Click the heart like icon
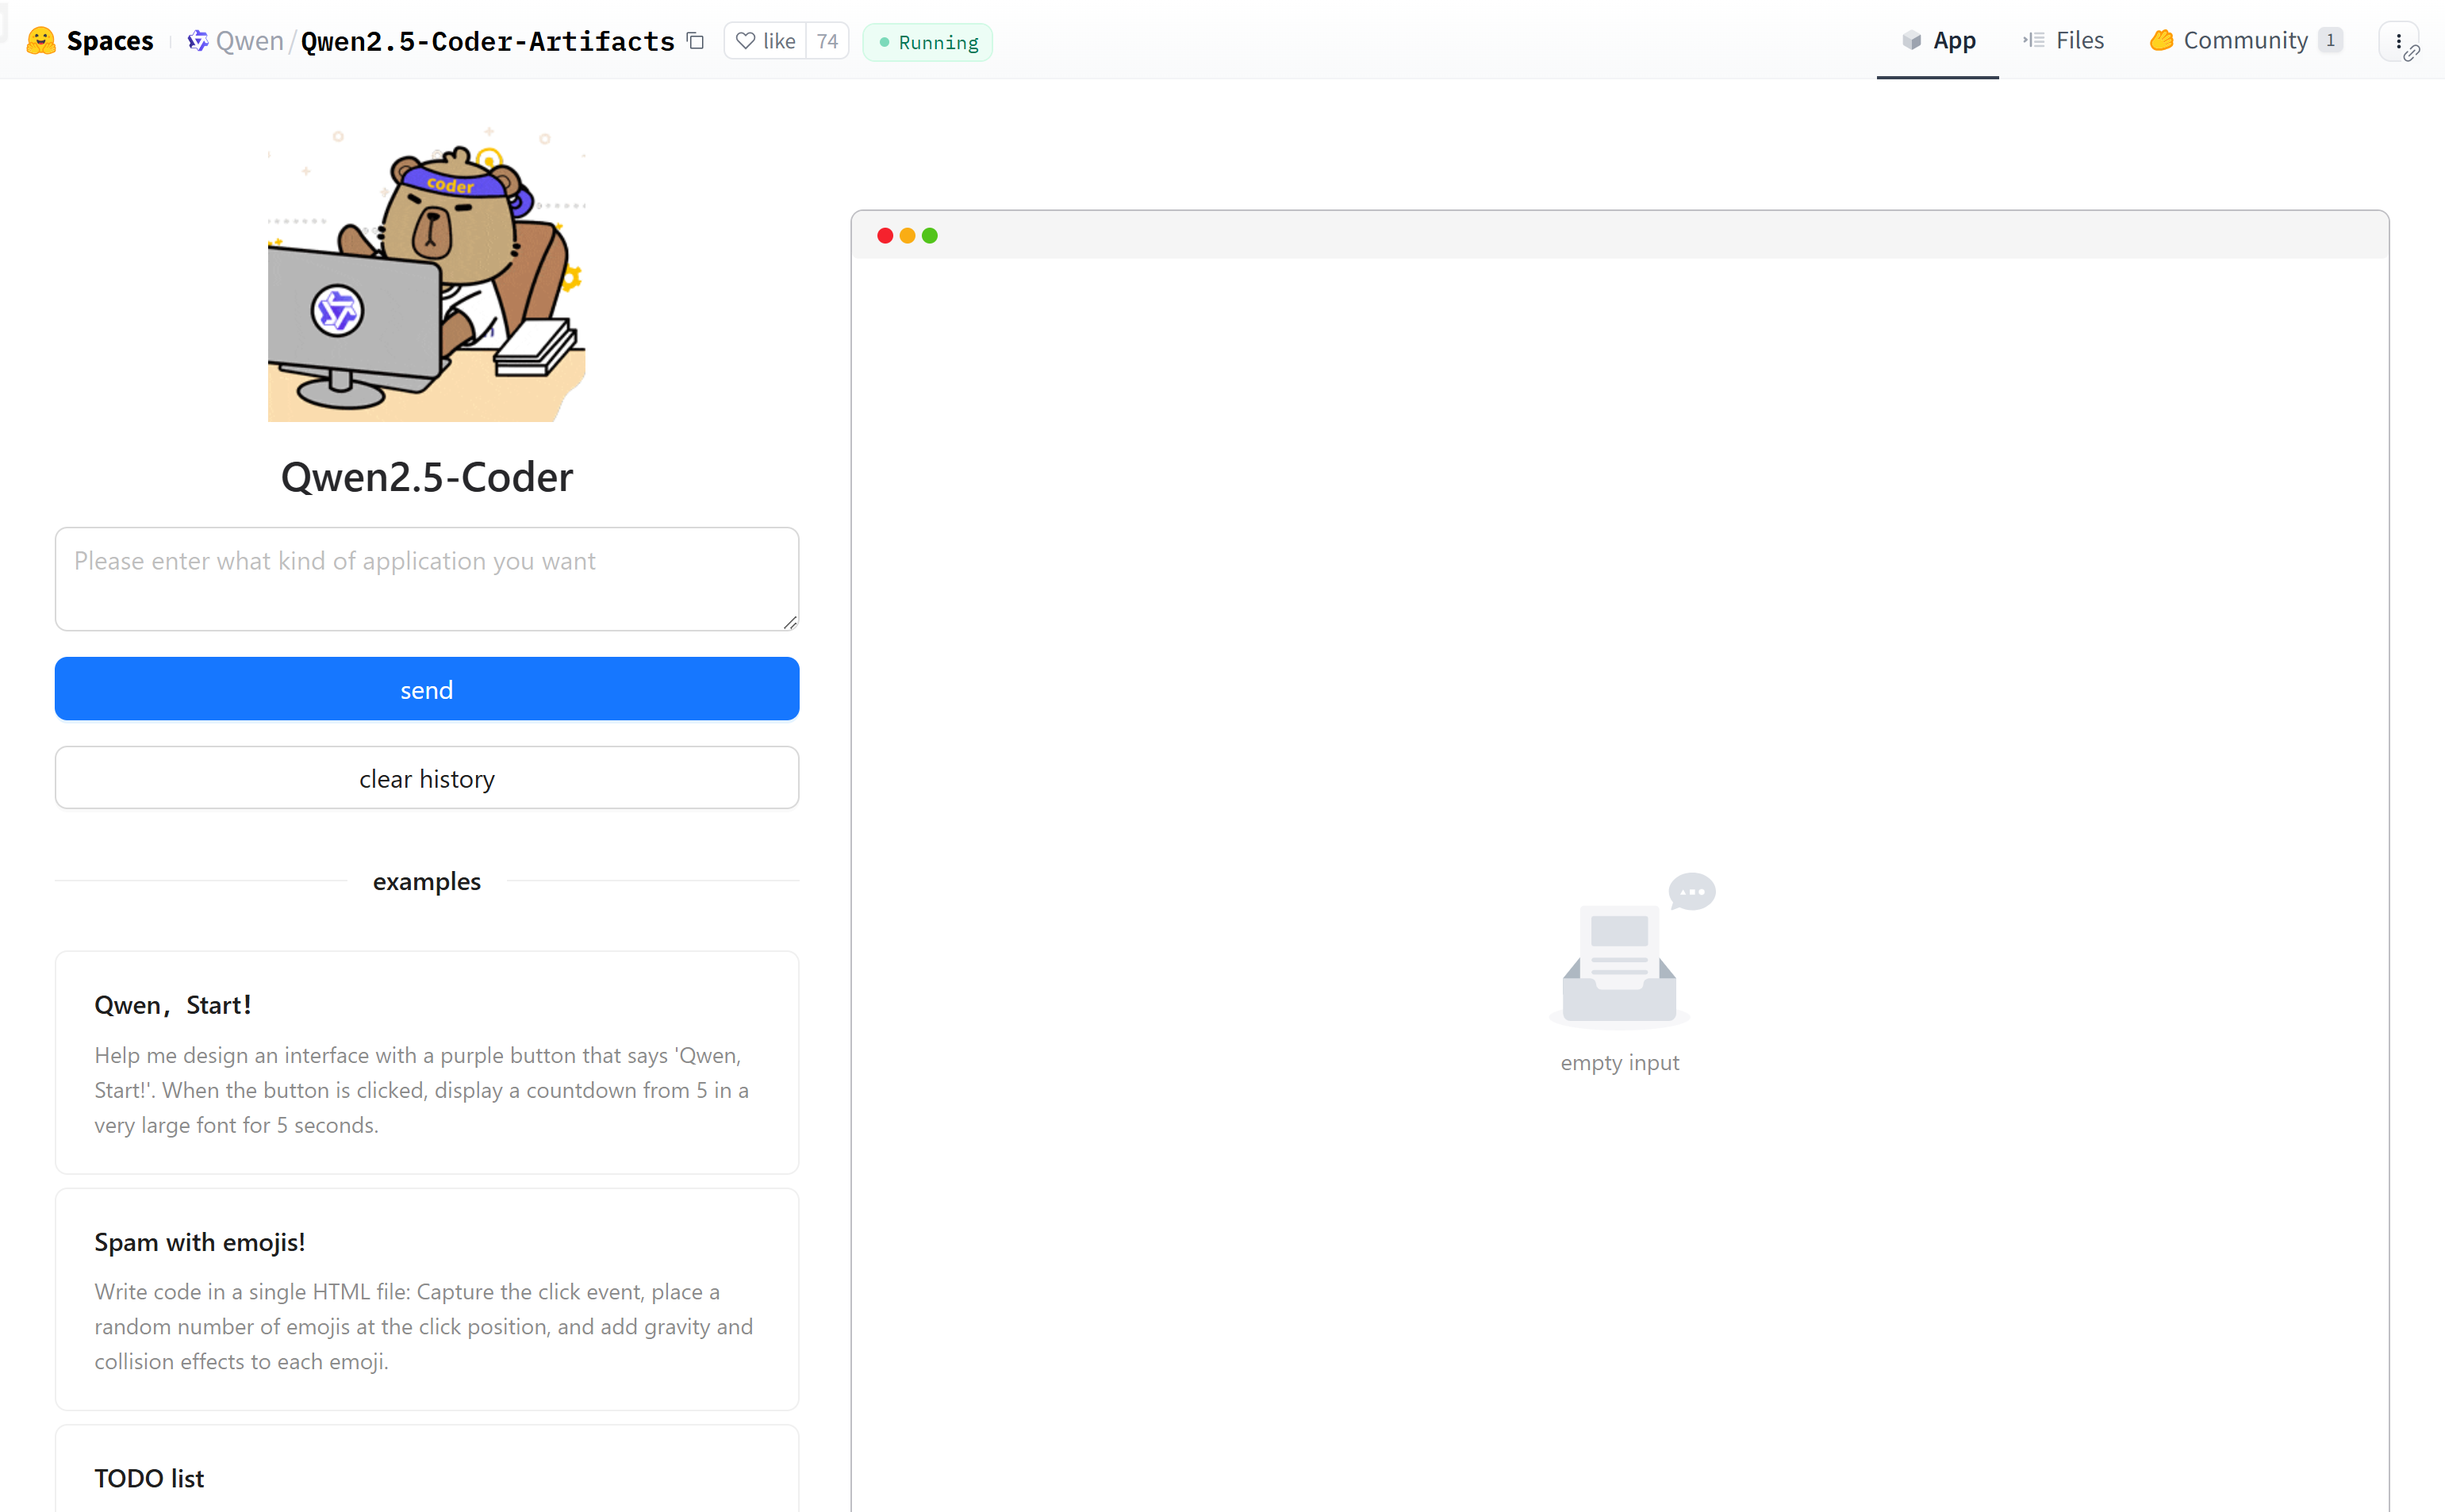 click(745, 41)
